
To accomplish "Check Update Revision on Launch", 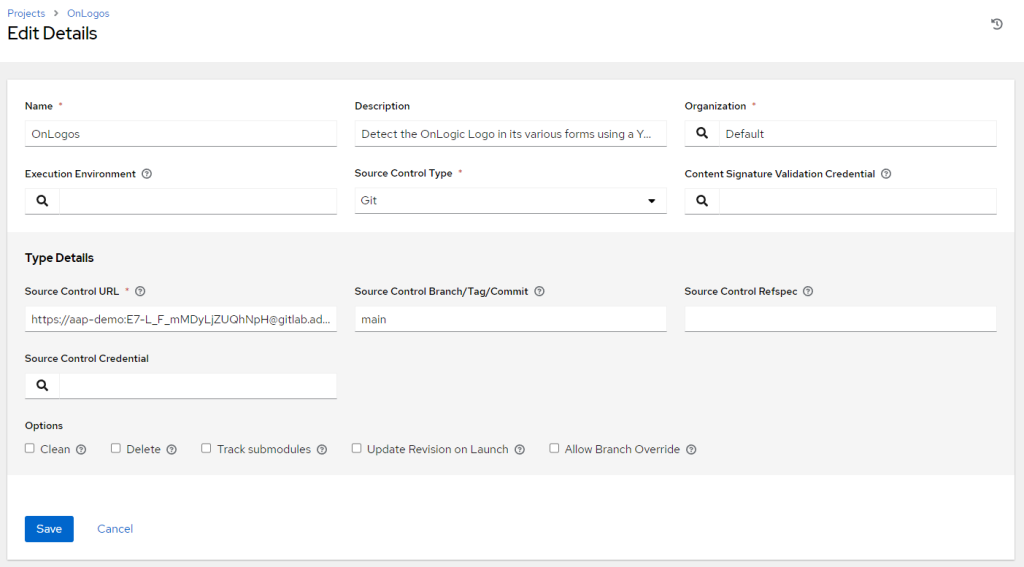I will point(356,449).
